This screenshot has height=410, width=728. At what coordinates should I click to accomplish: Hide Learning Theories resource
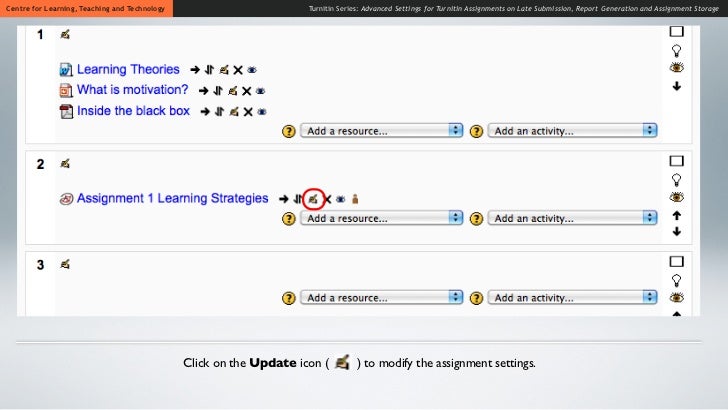click(x=252, y=70)
